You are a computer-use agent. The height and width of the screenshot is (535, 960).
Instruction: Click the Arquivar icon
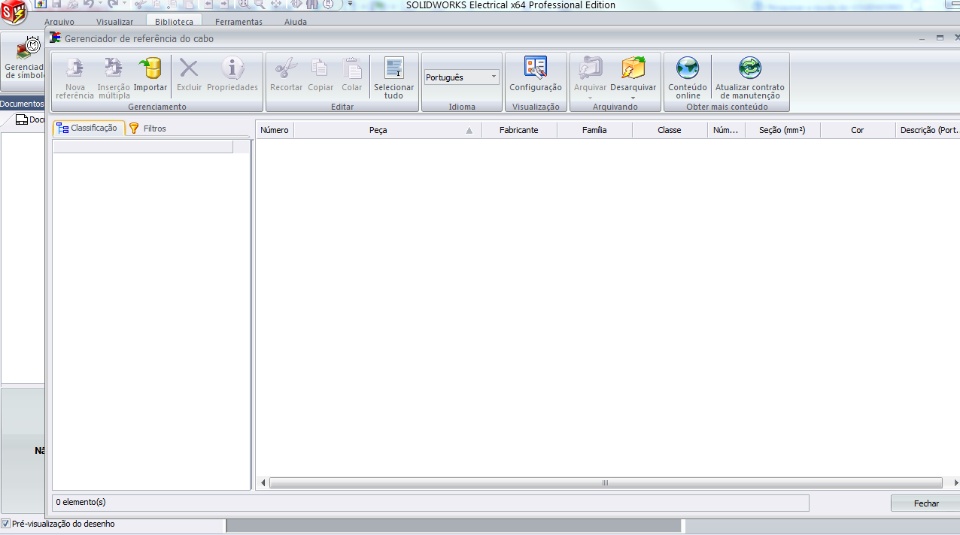coord(590,68)
